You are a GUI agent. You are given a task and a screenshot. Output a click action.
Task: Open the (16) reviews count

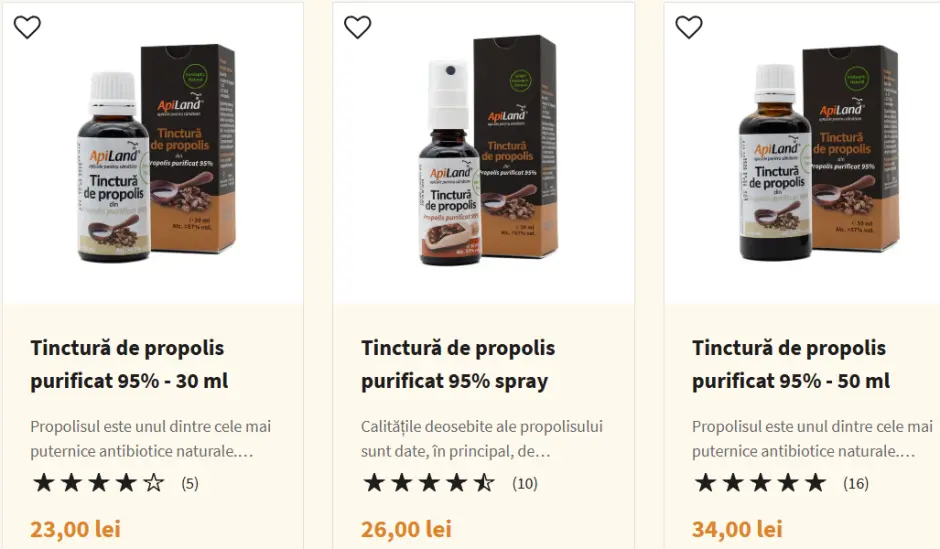pos(856,484)
